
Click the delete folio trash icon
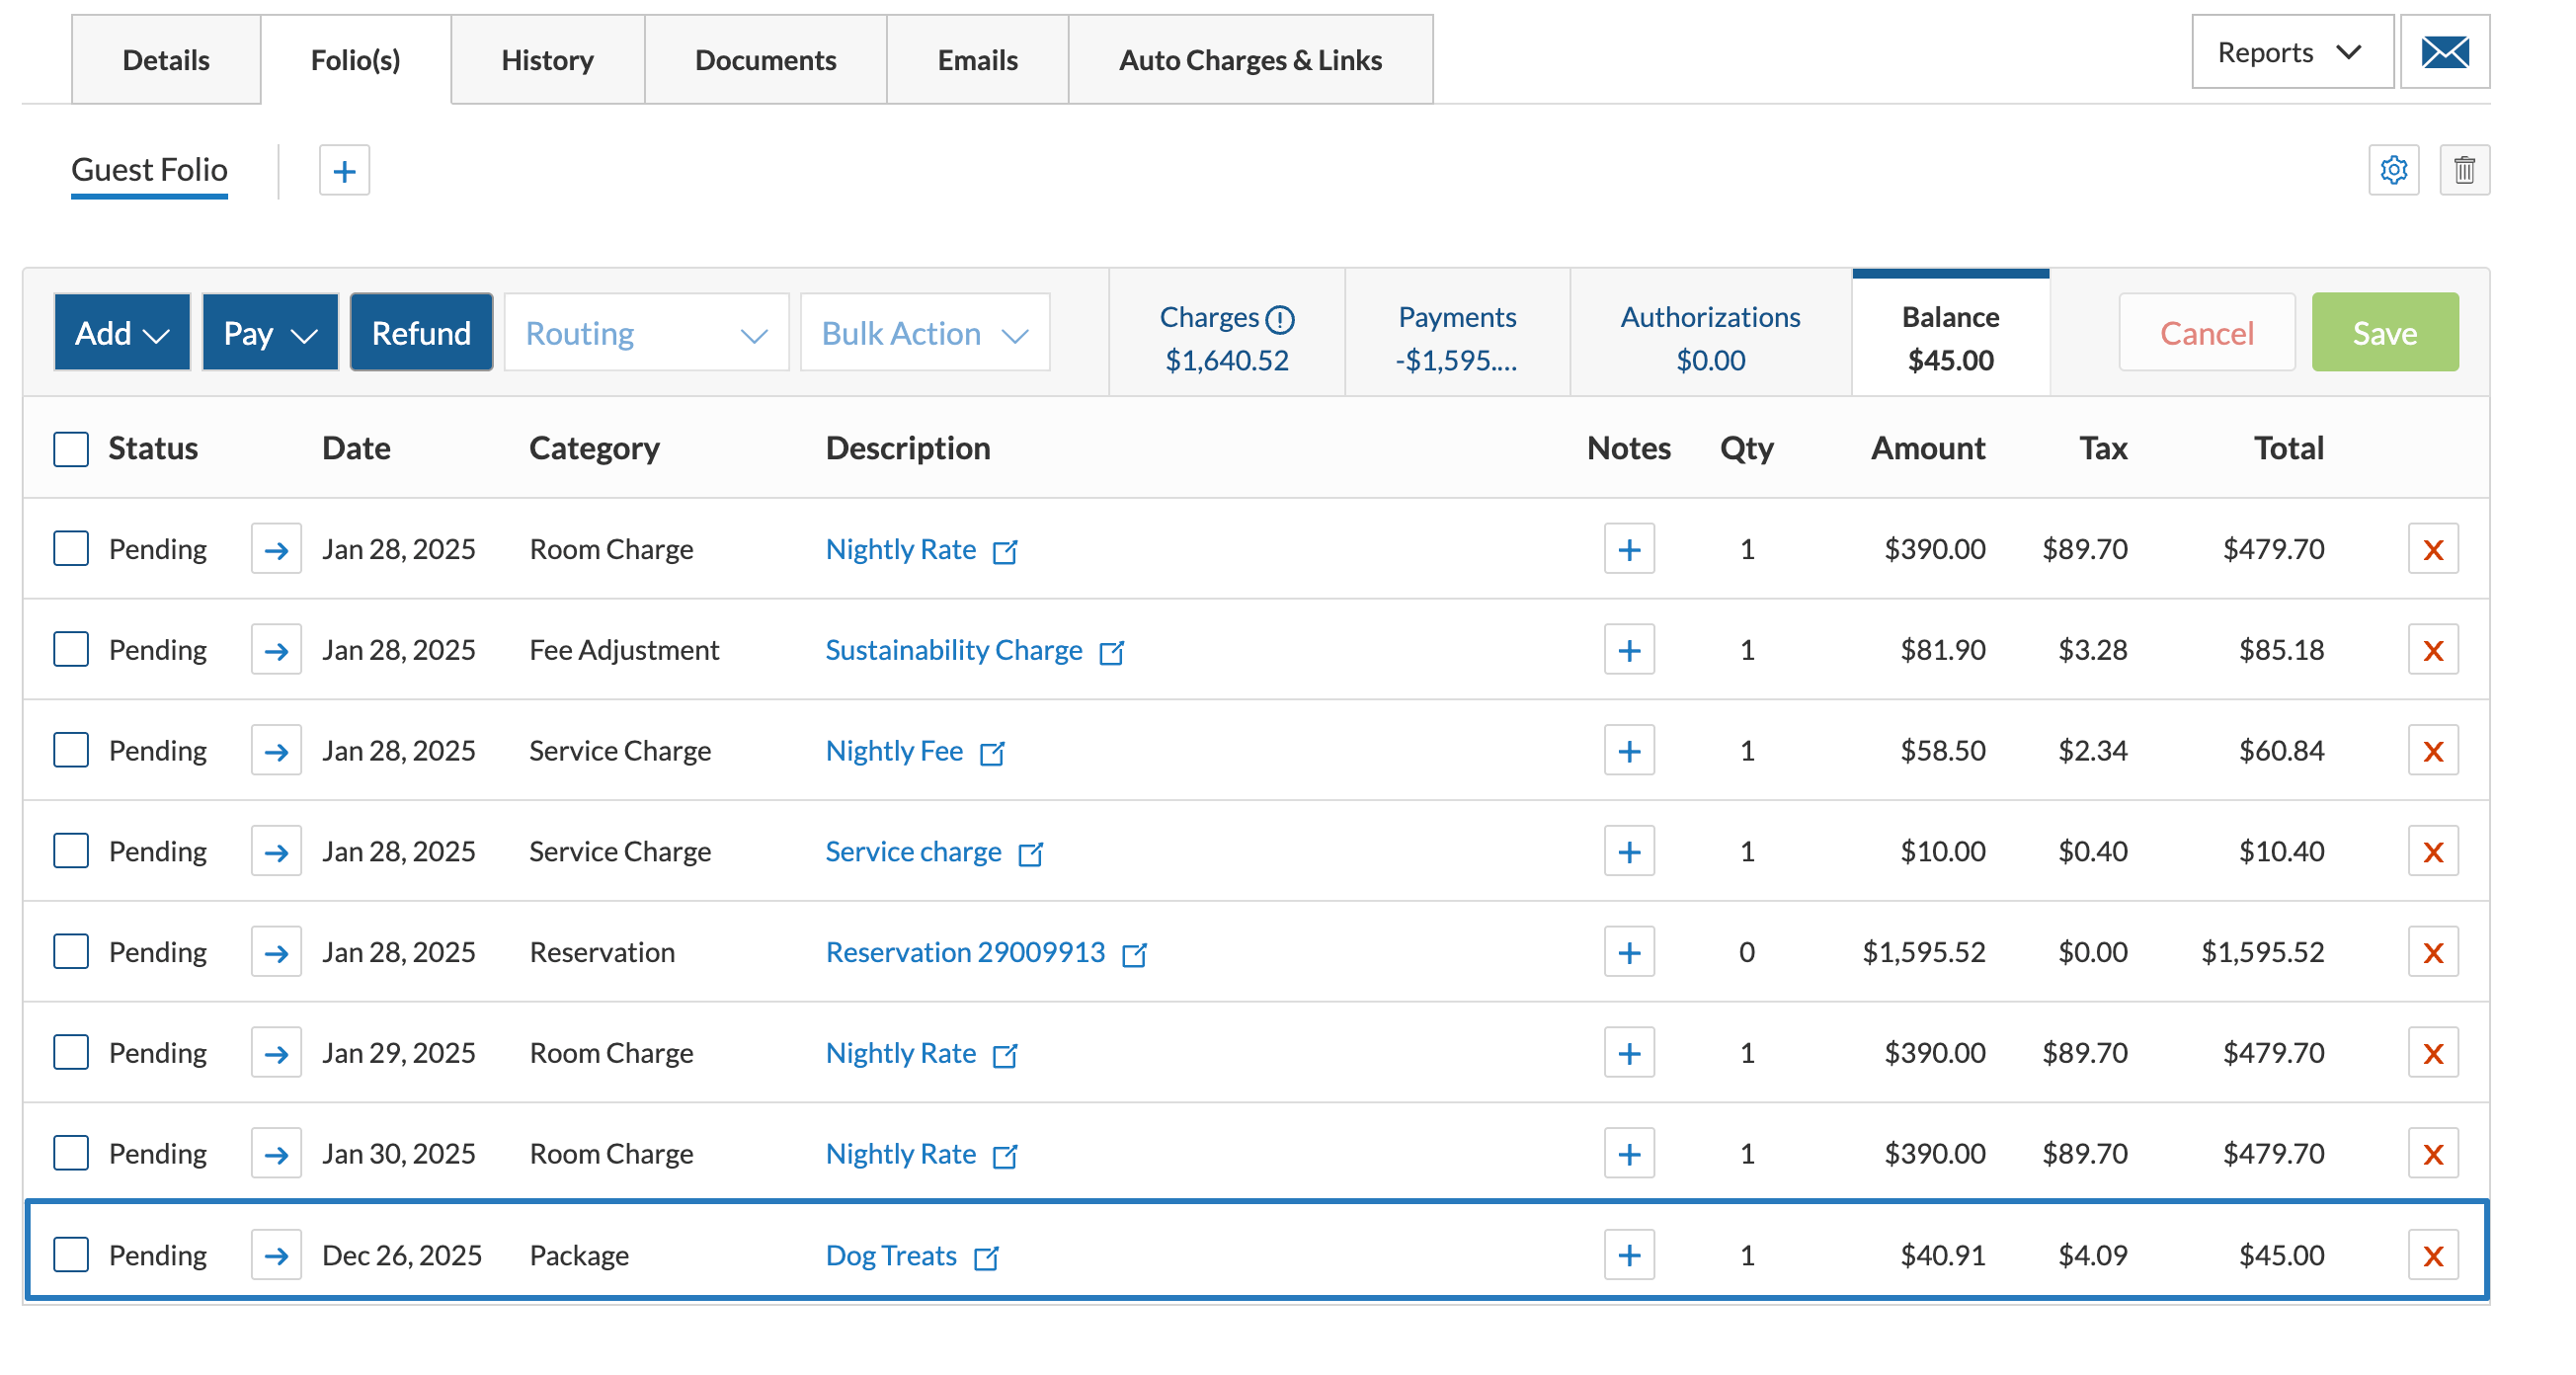coord(2463,170)
